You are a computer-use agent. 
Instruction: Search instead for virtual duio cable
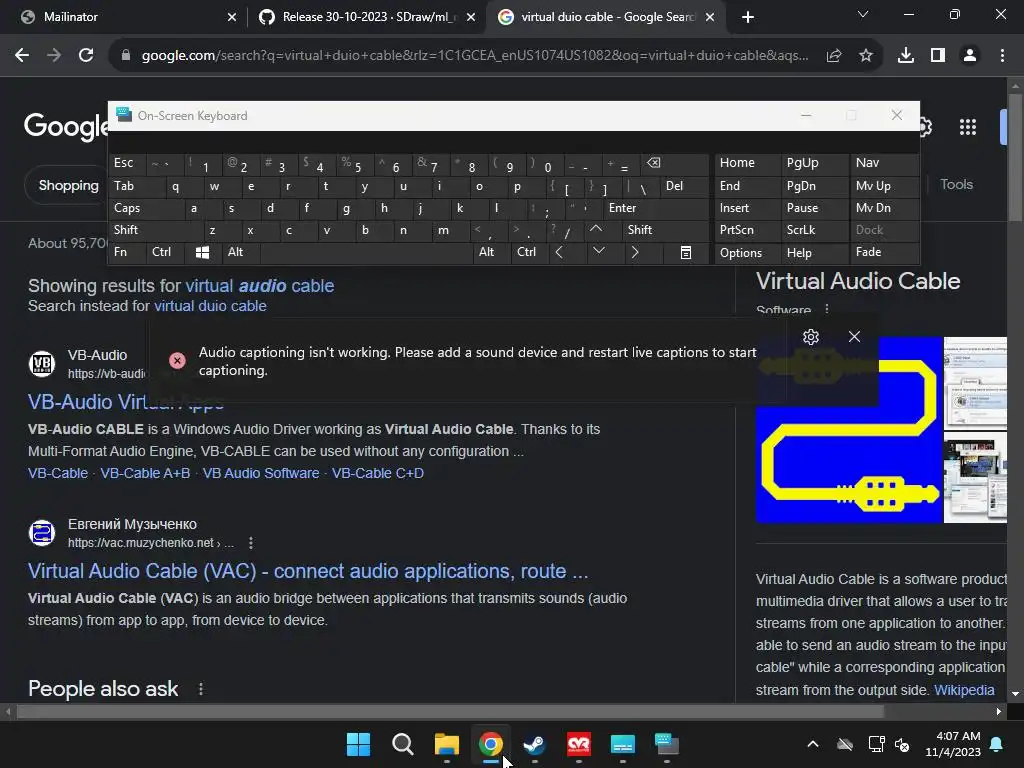[210, 306]
